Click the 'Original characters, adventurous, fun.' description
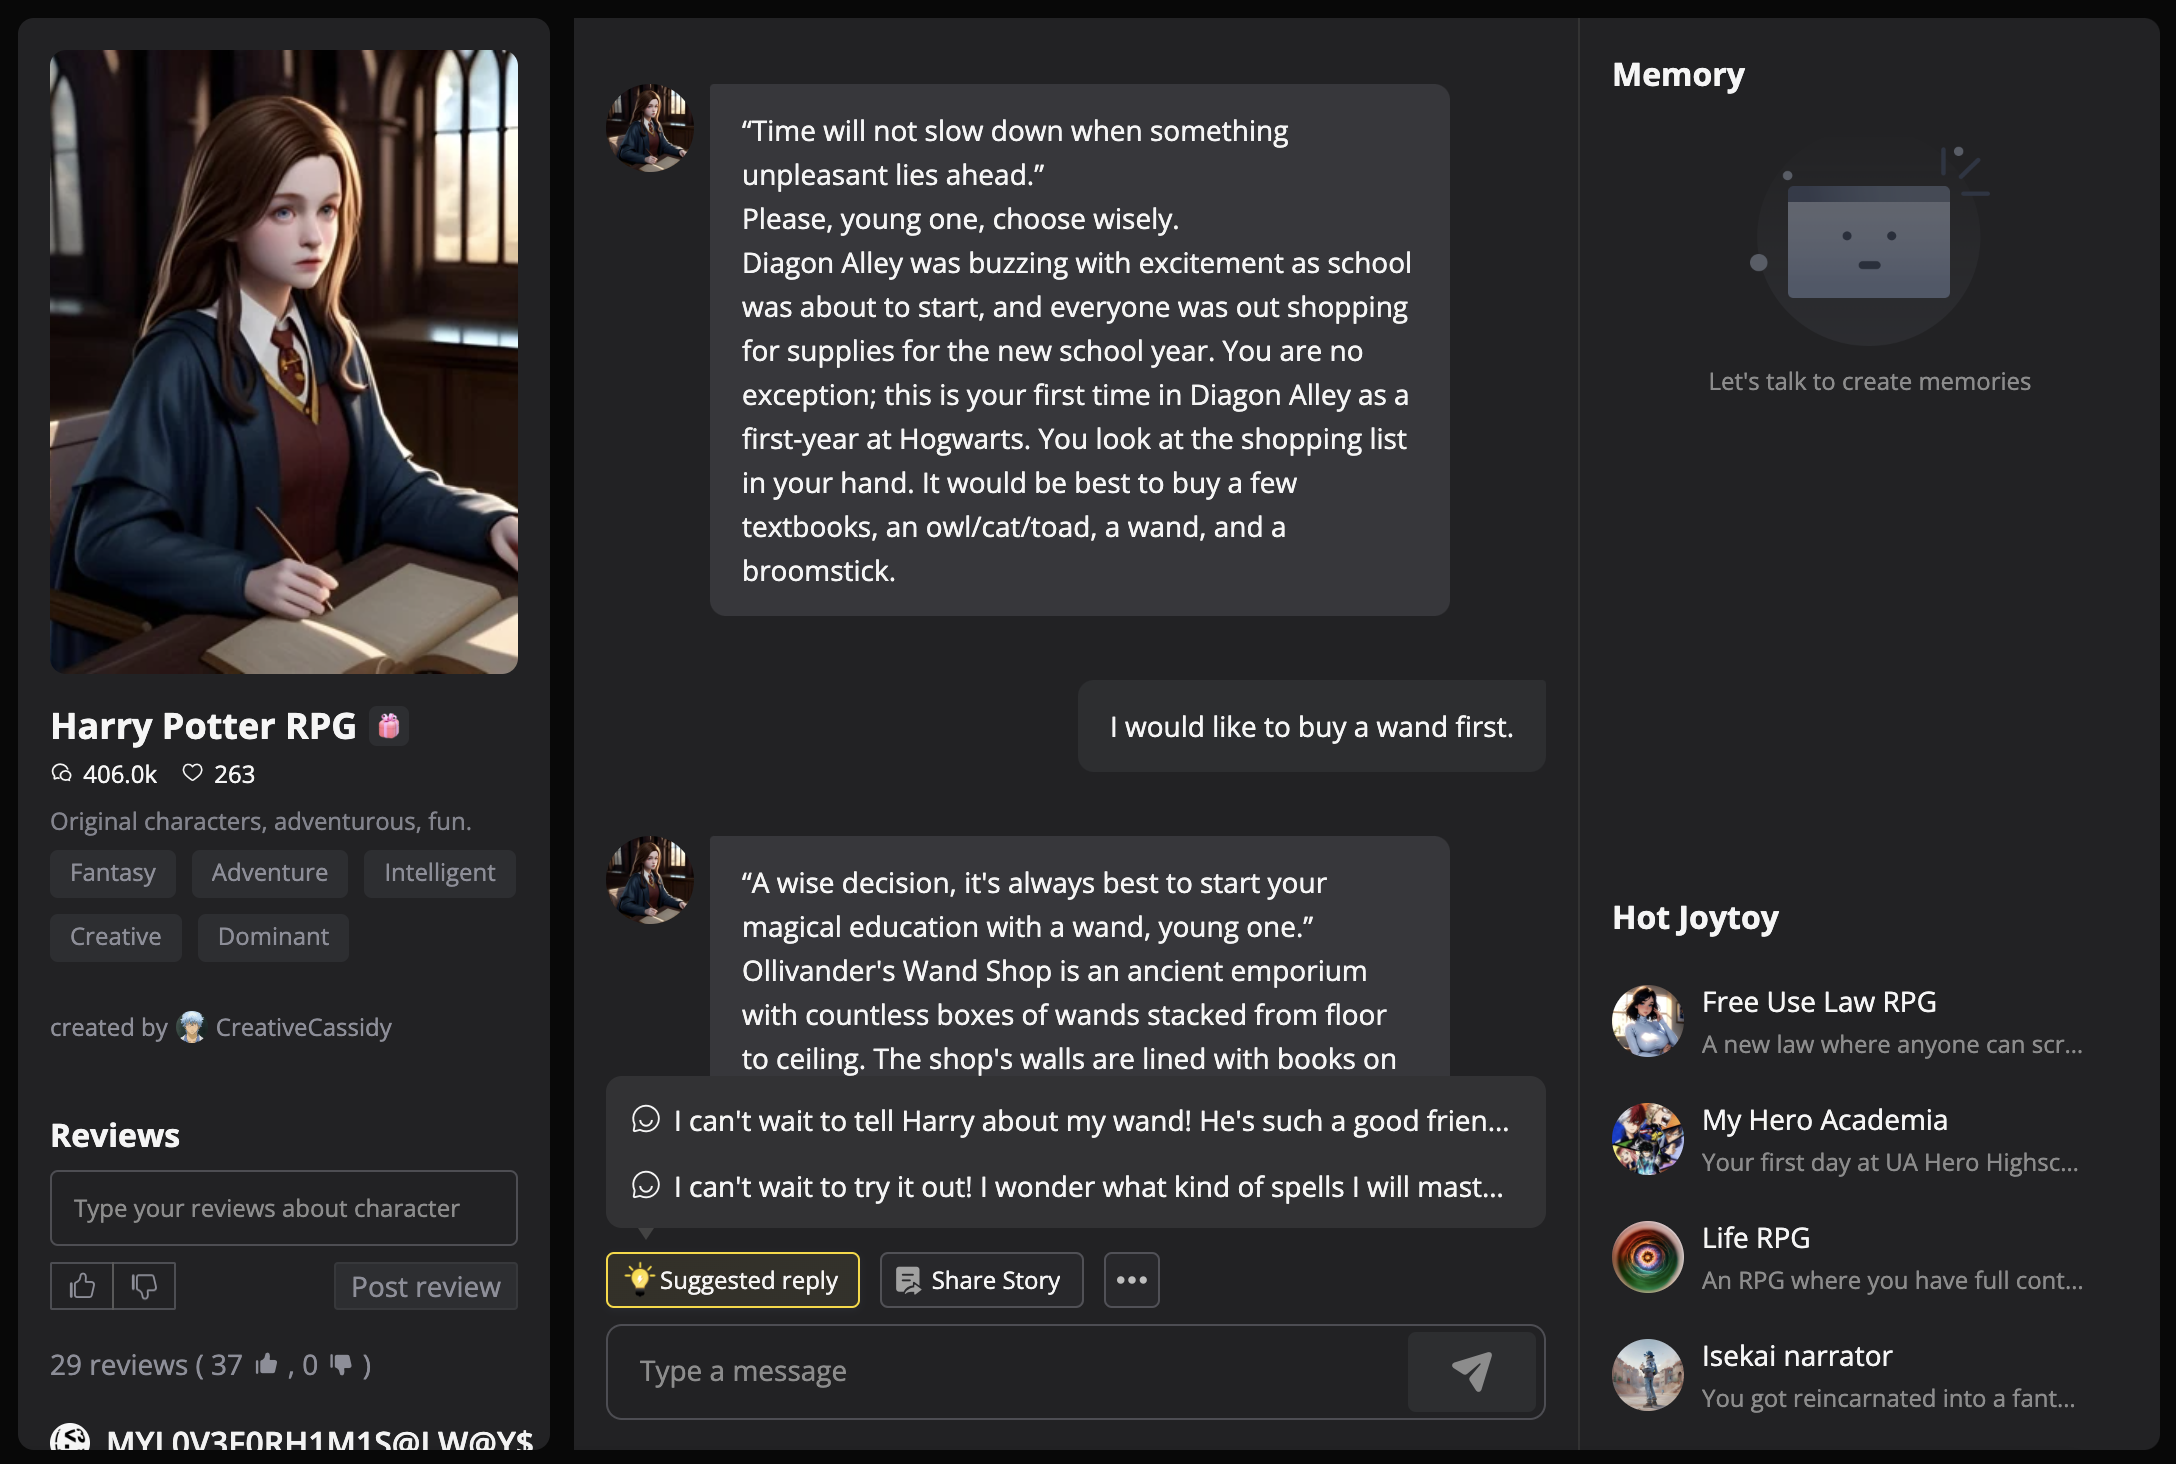The height and width of the screenshot is (1464, 2176). click(261, 822)
